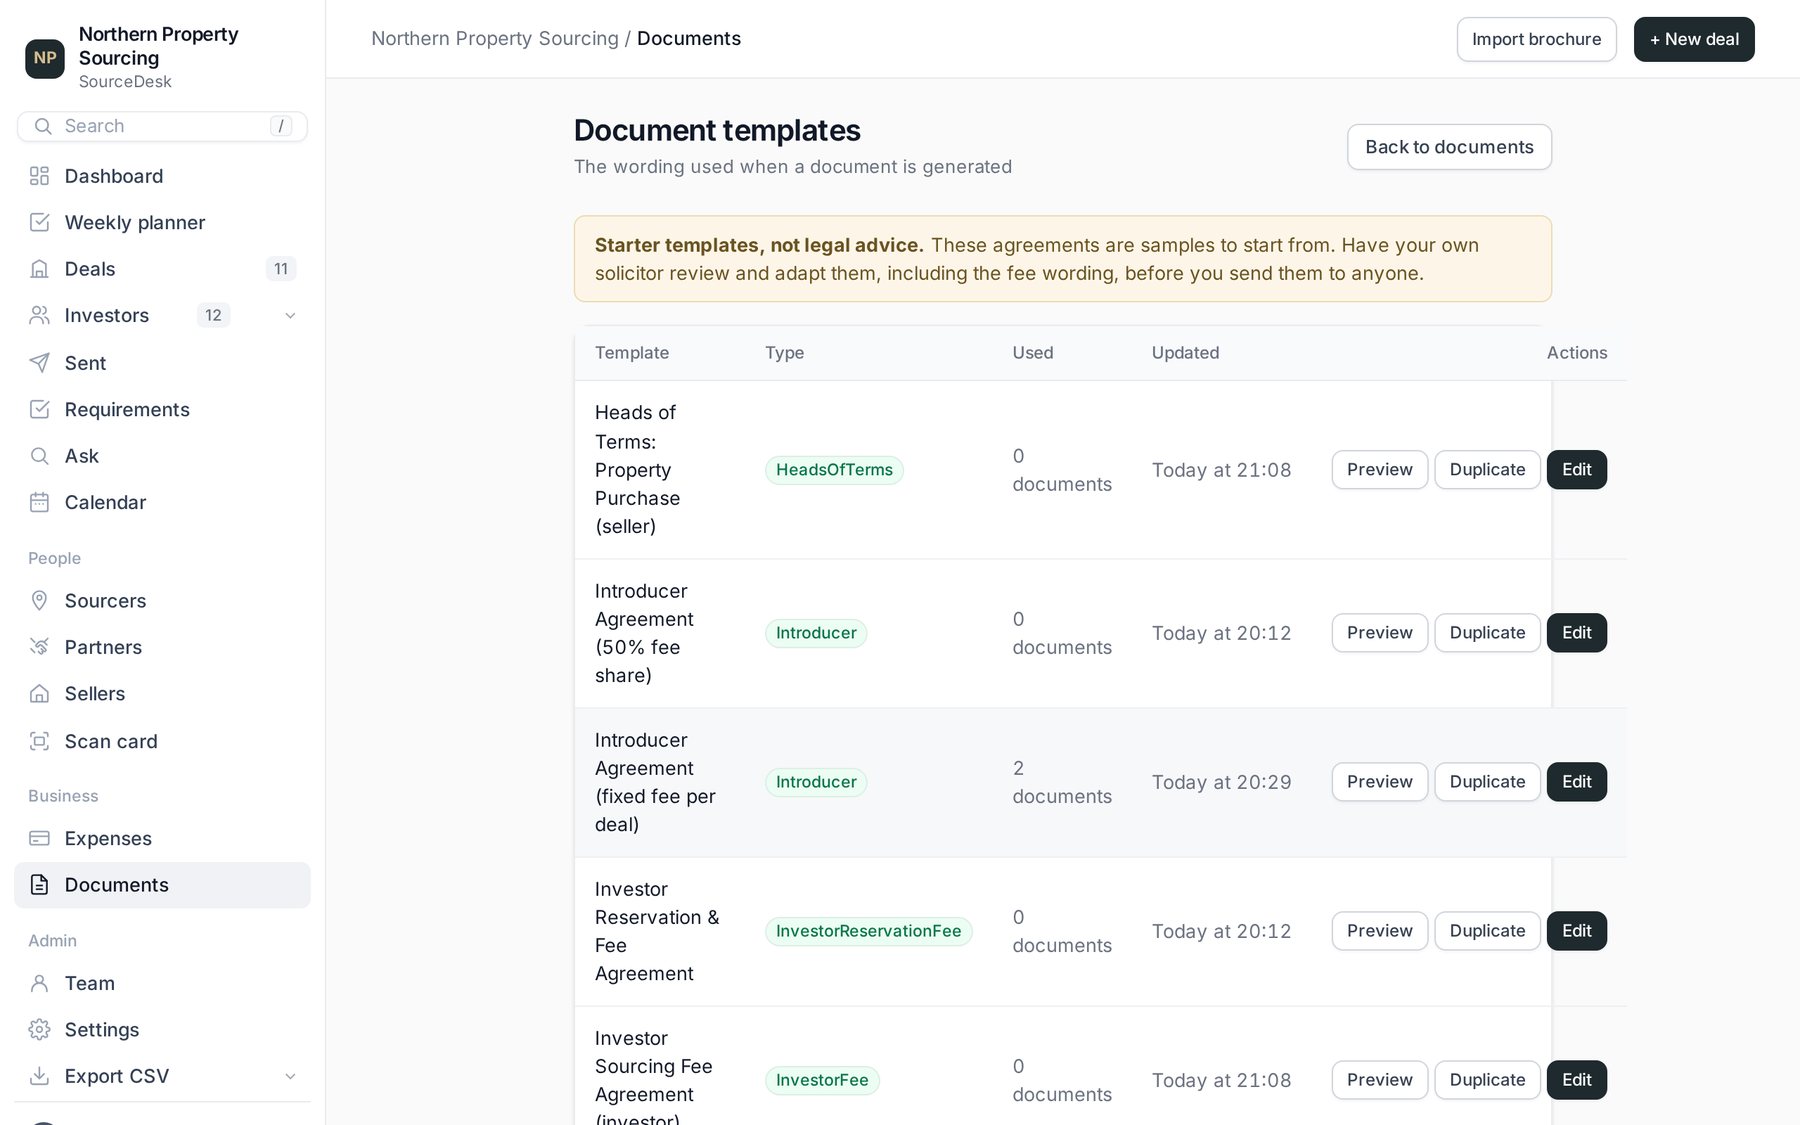This screenshot has height=1125, width=1800.
Task: Click the Sourcers map-pin icon
Action: [39, 600]
